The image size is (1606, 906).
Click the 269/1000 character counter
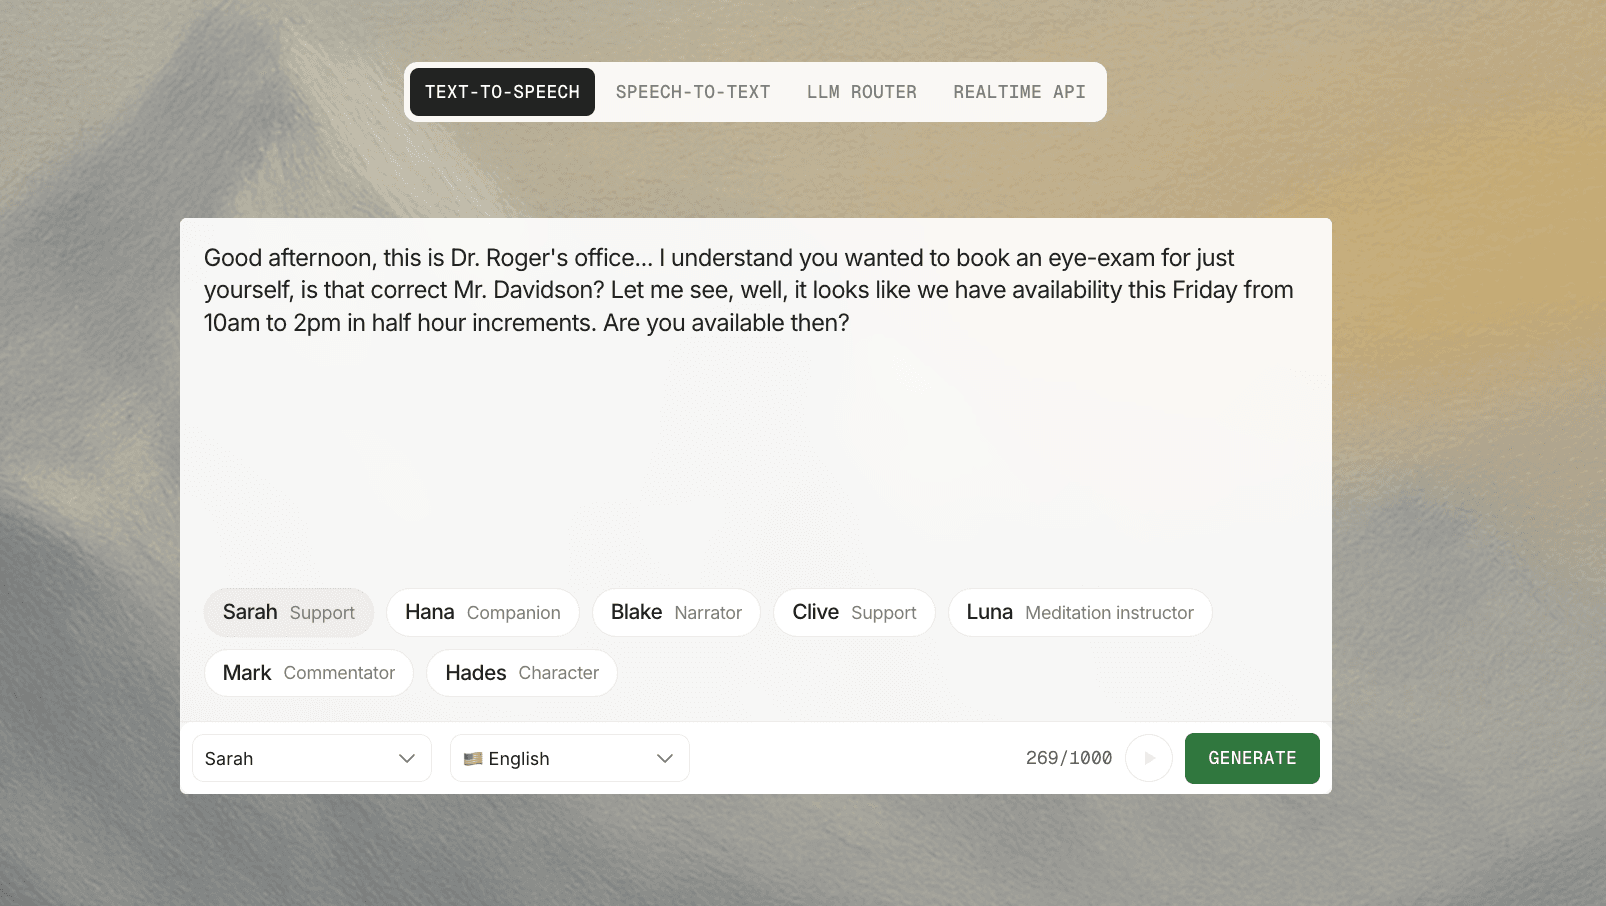tap(1068, 758)
